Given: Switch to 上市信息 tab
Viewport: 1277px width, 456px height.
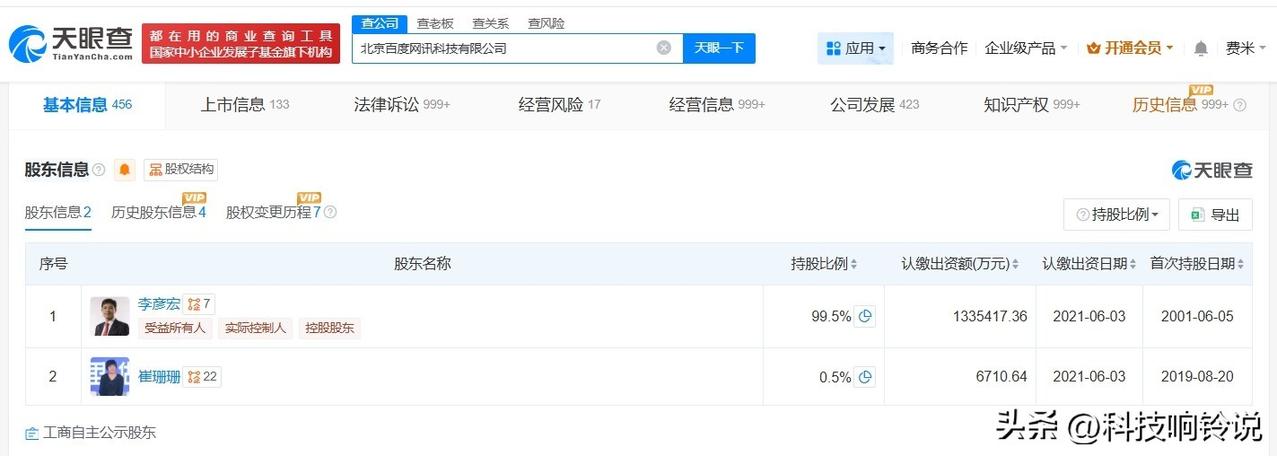Looking at the screenshot, I should click(245, 104).
